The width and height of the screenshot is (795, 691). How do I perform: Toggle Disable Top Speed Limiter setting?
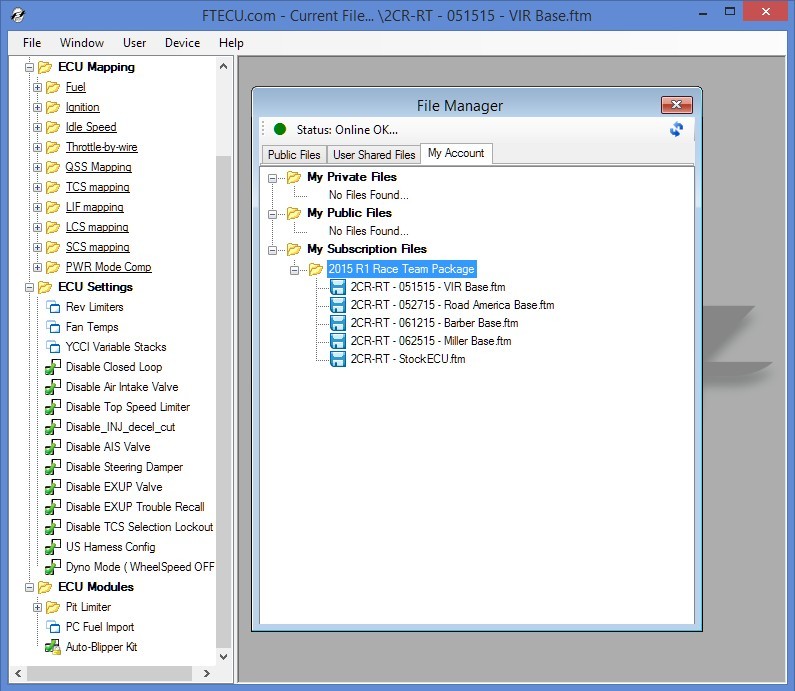click(53, 407)
